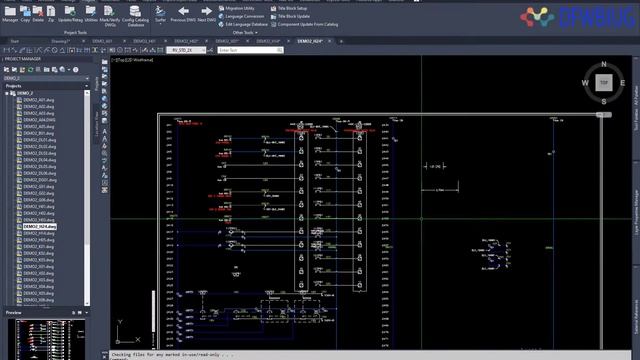The height and width of the screenshot is (360, 640).
Task: Click the Copy project ribbon icon
Action: [25, 14]
